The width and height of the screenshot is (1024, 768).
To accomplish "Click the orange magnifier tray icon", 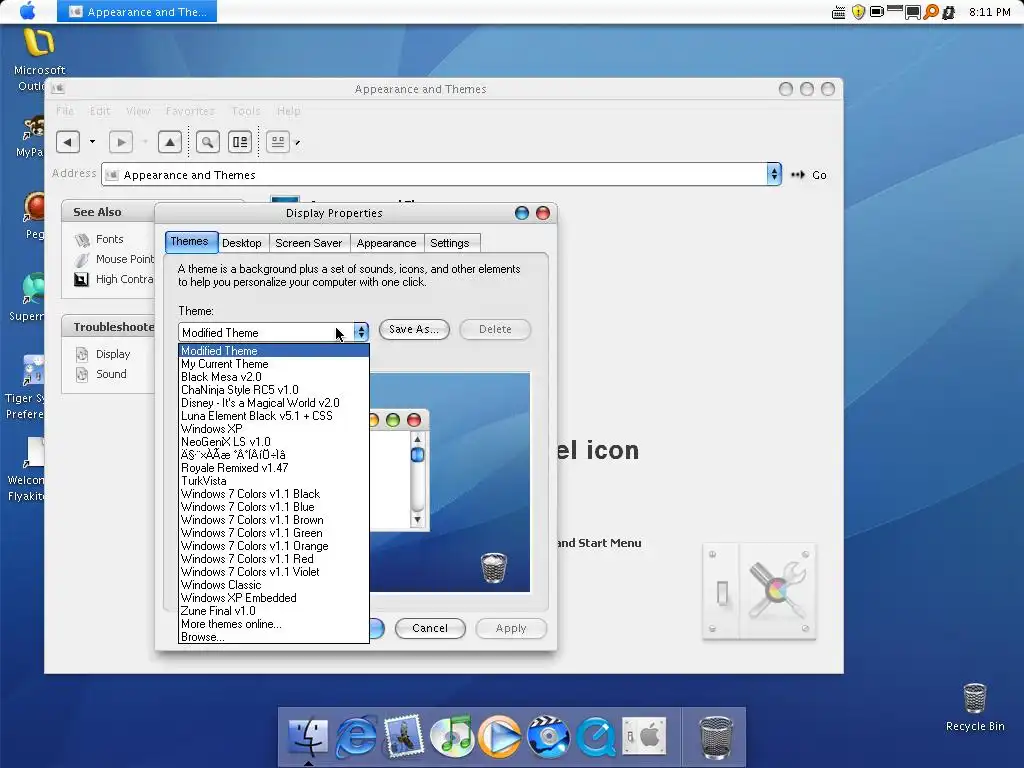I will point(931,12).
